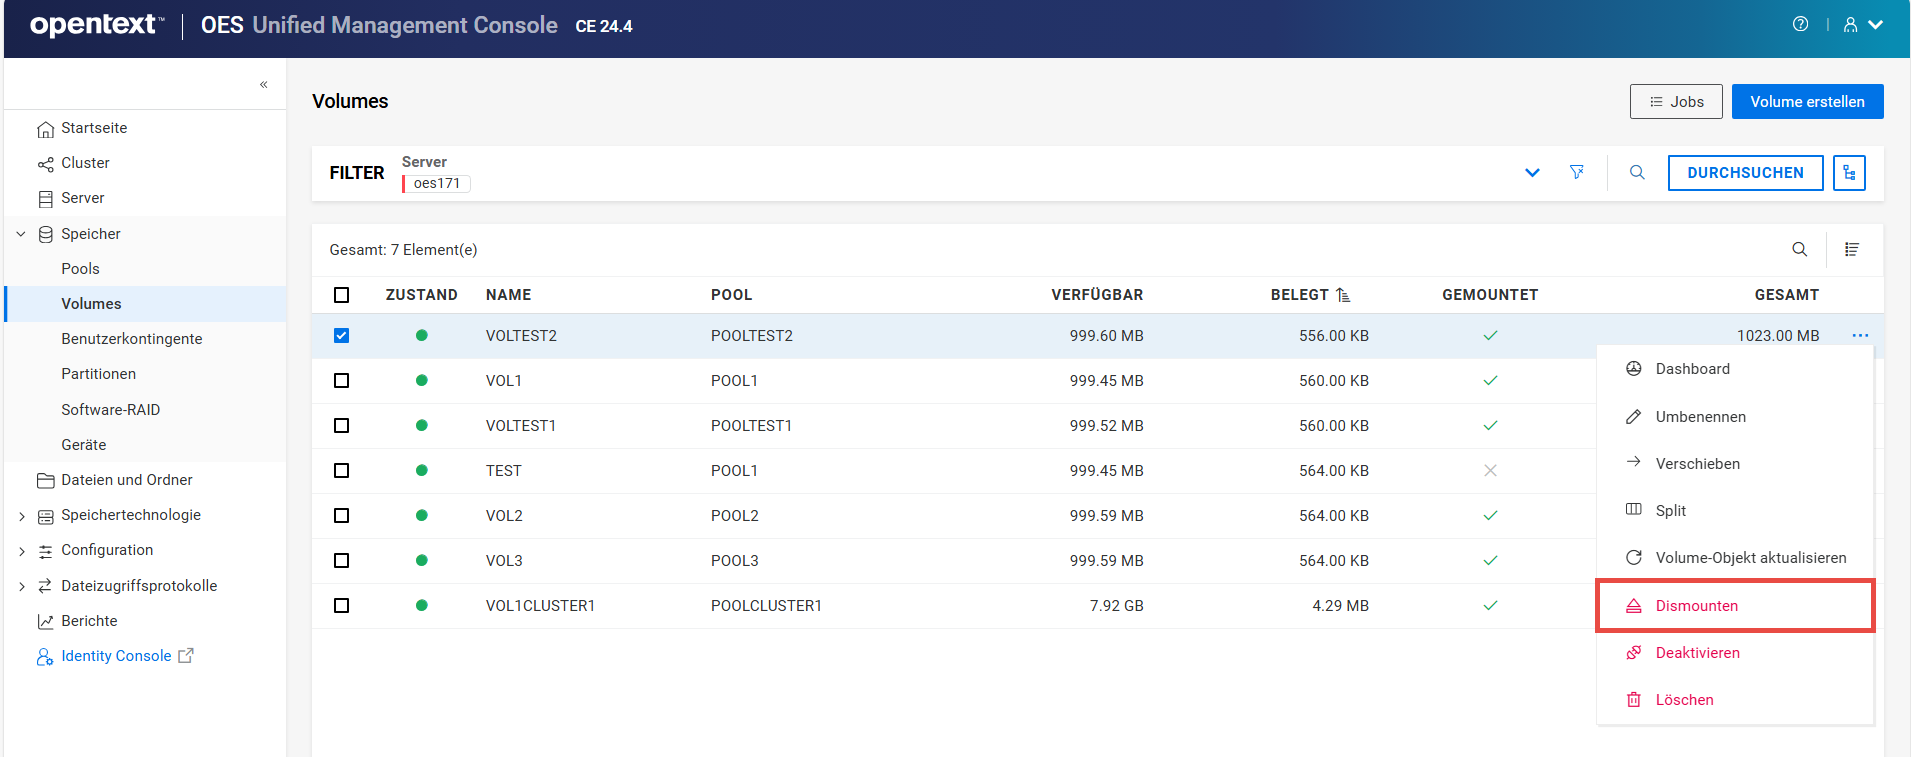The height and width of the screenshot is (757, 1911).
Task: Collapse the Speicher navigation section
Action: click(x=21, y=234)
